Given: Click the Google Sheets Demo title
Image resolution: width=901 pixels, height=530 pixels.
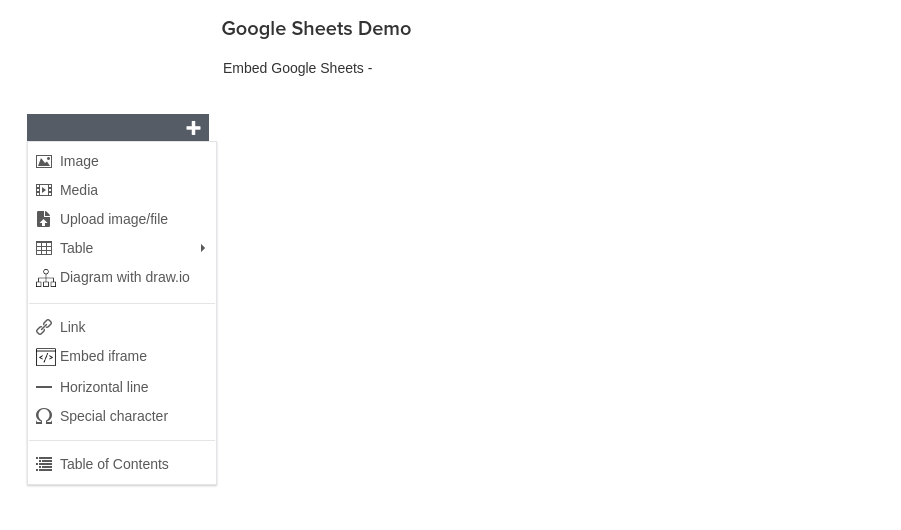Looking at the screenshot, I should pos(317,29).
